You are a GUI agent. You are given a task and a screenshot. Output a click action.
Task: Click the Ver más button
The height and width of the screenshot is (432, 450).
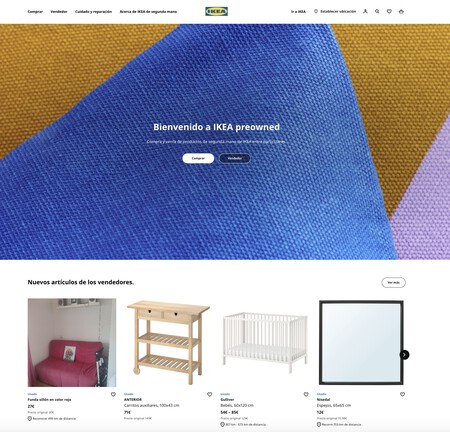tap(393, 282)
